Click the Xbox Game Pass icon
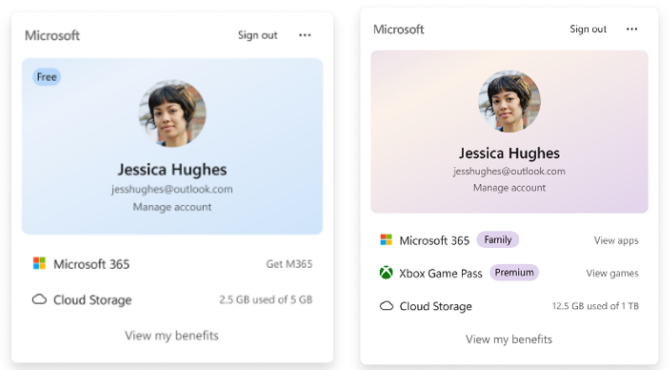671x370 pixels. (x=386, y=272)
